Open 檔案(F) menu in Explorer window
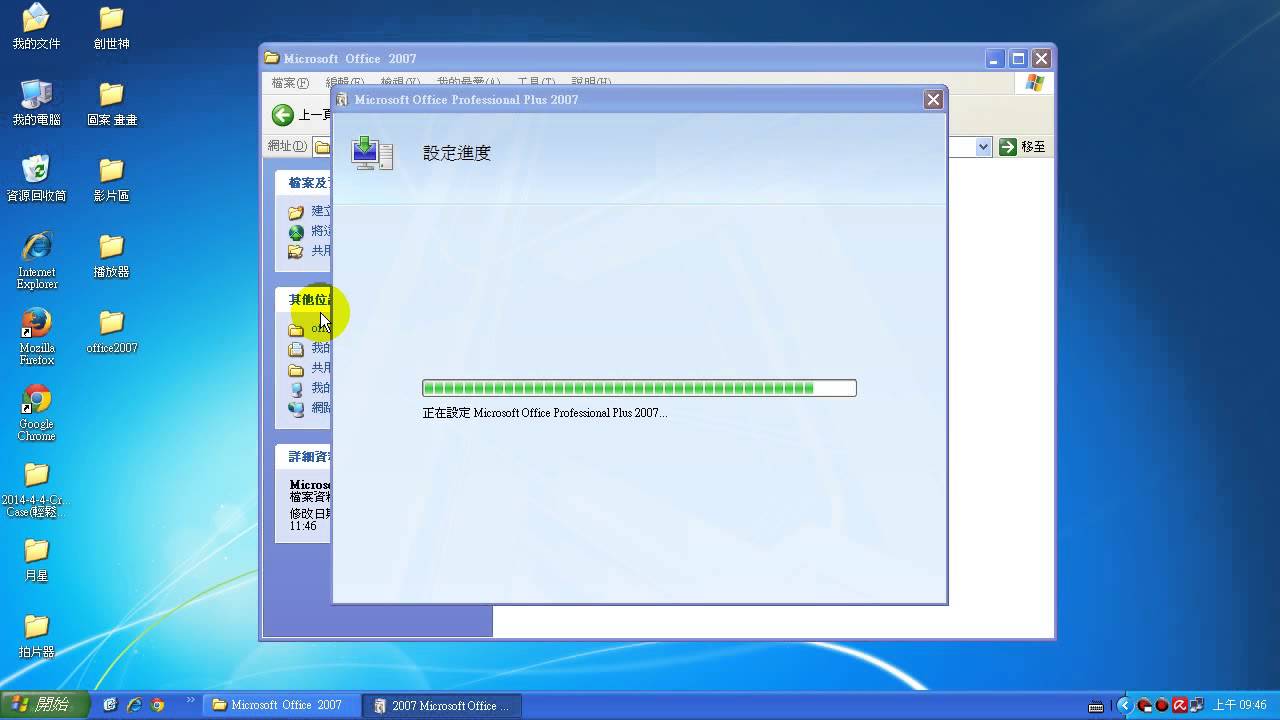The image size is (1280, 720). (290, 82)
